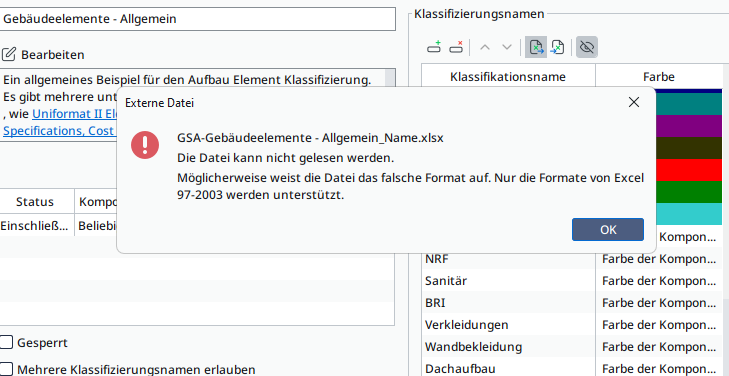Check the Gesperrt checkbox
Screen dimensions: 729x376
click(6, 343)
